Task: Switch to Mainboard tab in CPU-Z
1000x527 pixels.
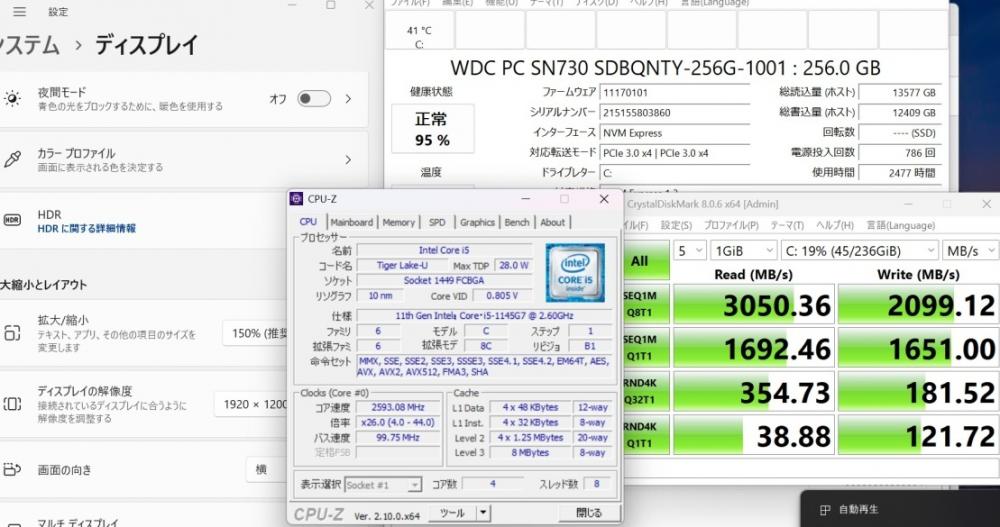Action: (351, 222)
